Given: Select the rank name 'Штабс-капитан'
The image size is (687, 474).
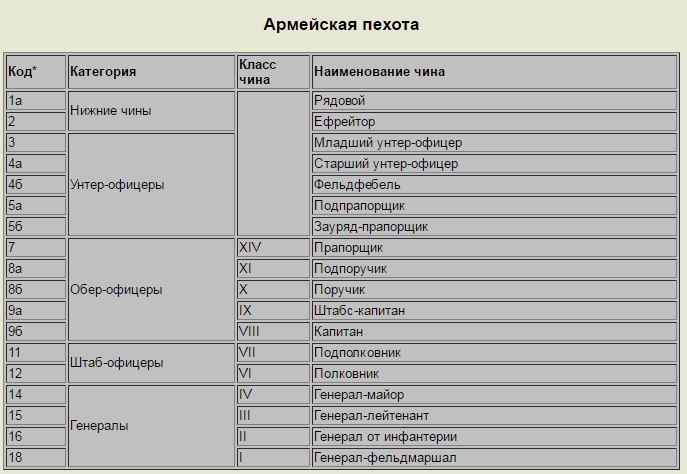Looking at the screenshot, I should 494,311.
